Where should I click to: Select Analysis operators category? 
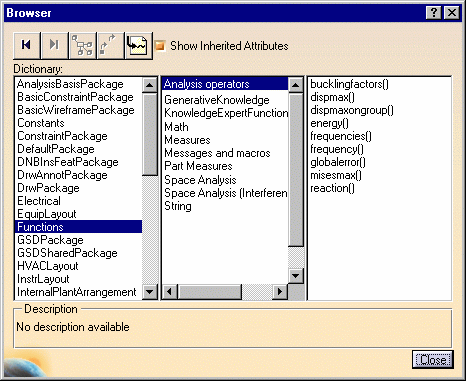[225, 84]
